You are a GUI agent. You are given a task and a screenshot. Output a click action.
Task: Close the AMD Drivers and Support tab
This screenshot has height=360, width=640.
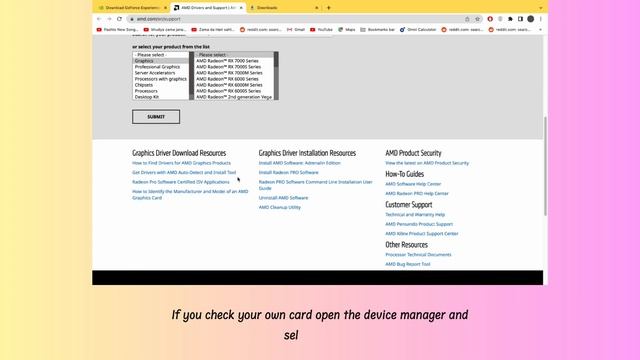click(241, 8)
